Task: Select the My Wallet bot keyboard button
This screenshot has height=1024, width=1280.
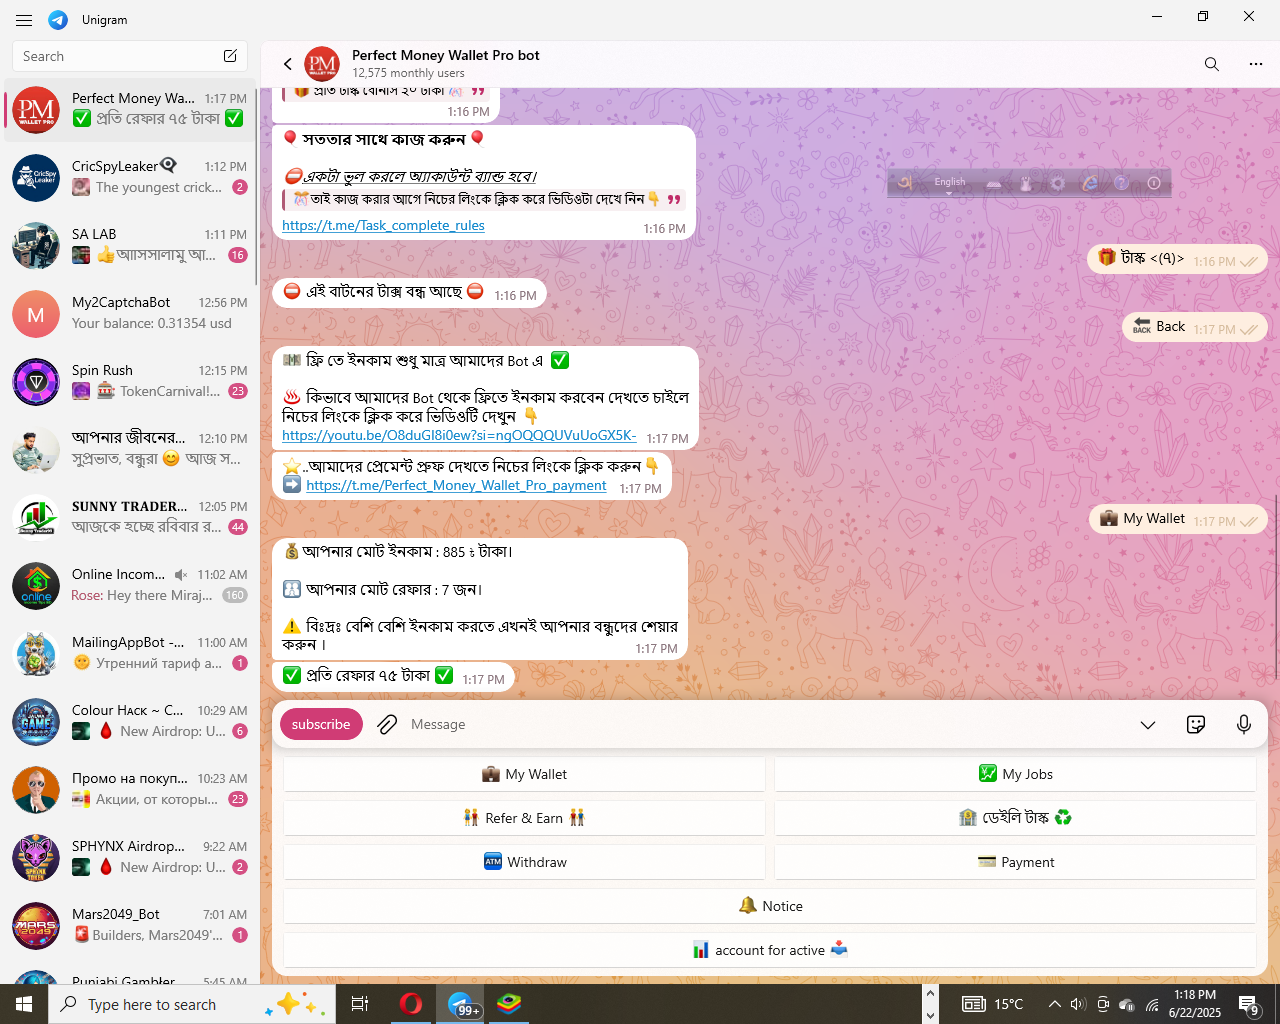Action: point(524,774)
